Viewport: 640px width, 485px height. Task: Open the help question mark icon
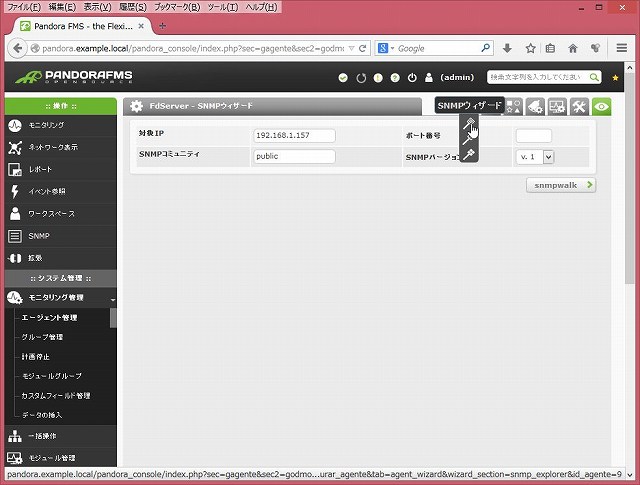395,78
